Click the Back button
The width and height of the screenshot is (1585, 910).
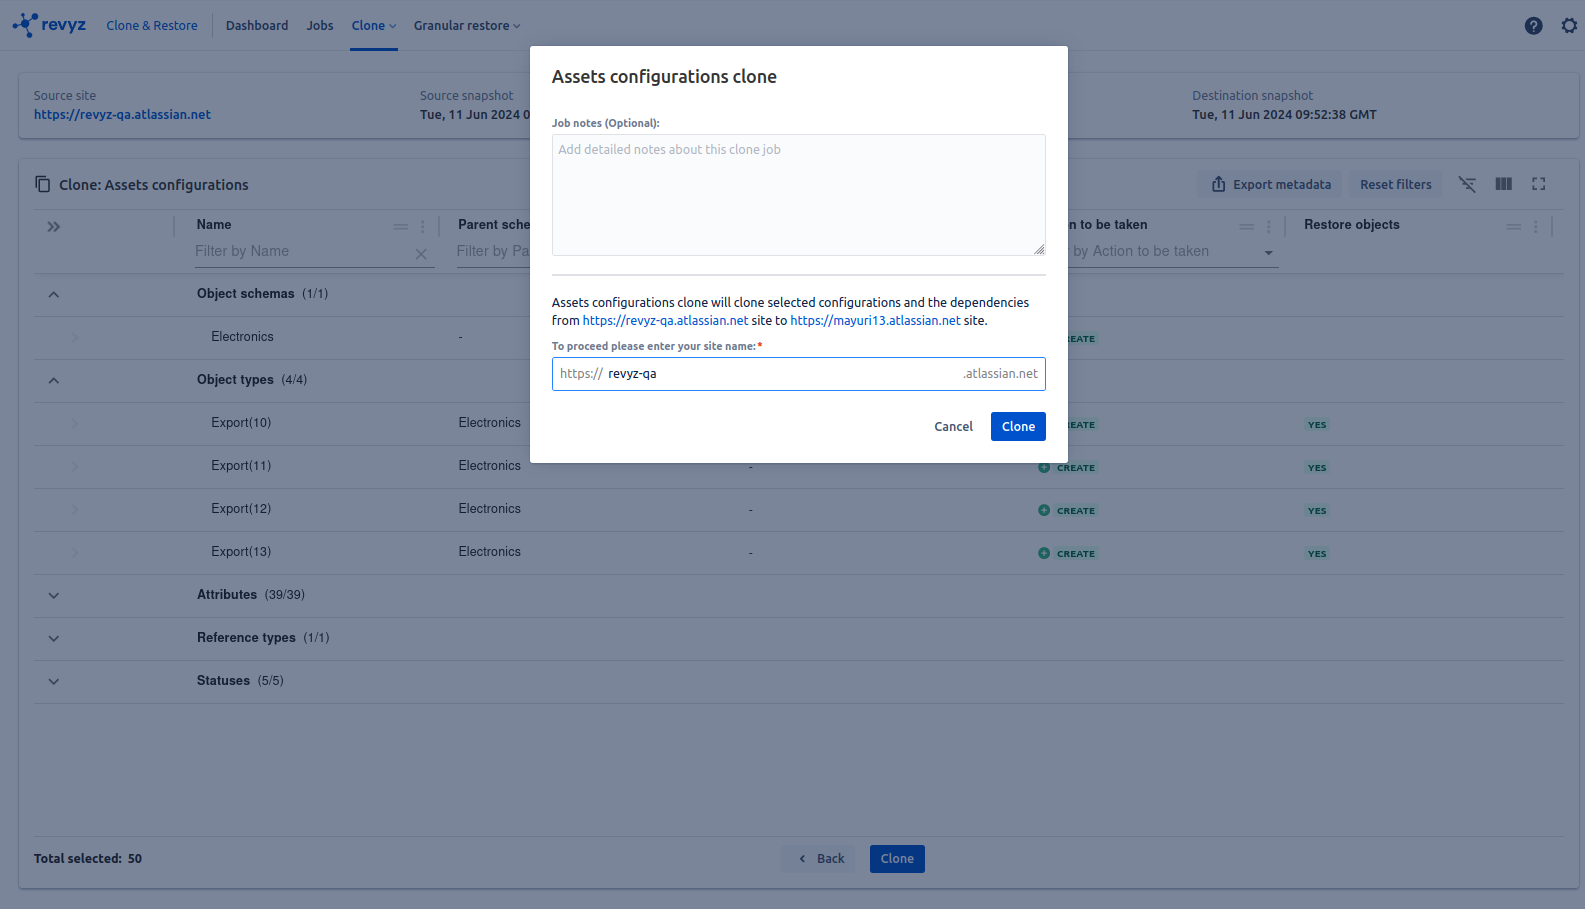pos(821,859)
